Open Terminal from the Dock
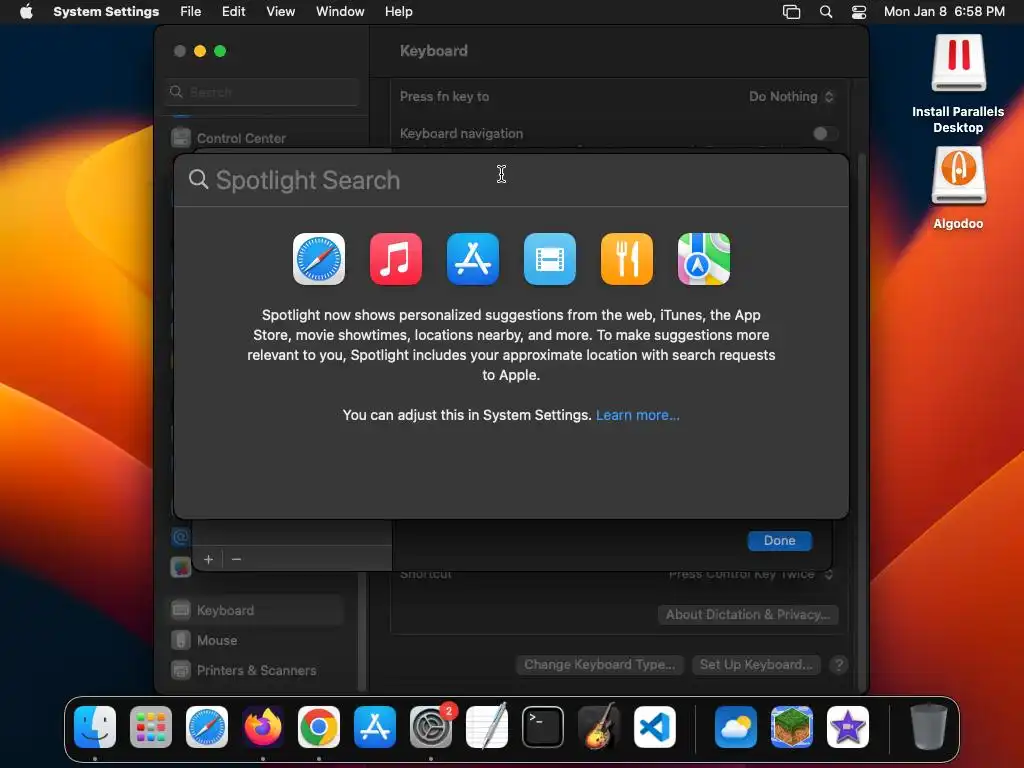The image size is (1024, 768). [543, 727]
